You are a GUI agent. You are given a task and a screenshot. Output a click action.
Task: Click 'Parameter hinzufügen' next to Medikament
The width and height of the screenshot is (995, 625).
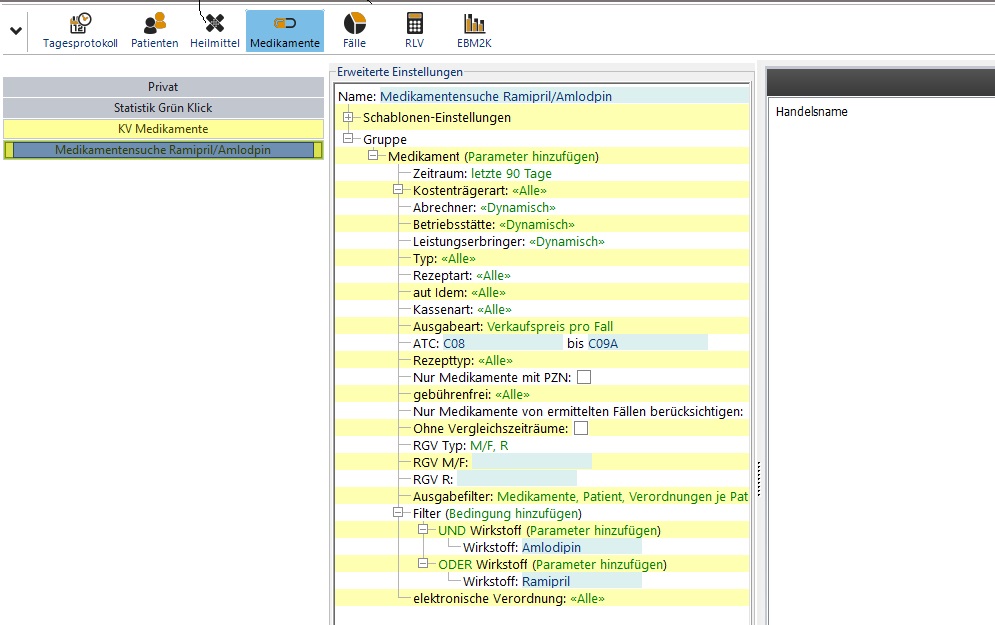pyautogui.click(x=531, y=157)
